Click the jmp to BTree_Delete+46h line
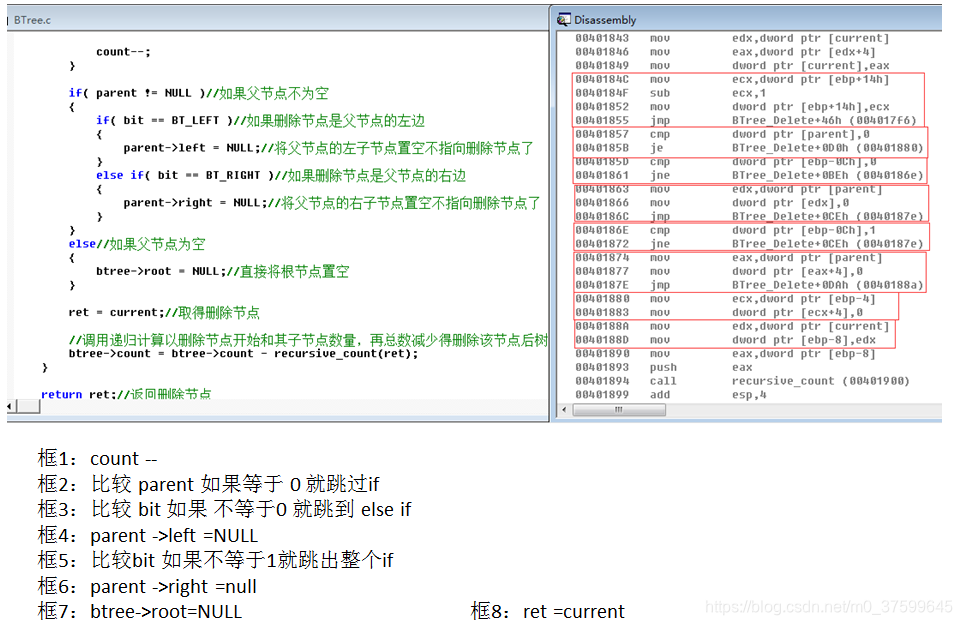 point(745,120)
